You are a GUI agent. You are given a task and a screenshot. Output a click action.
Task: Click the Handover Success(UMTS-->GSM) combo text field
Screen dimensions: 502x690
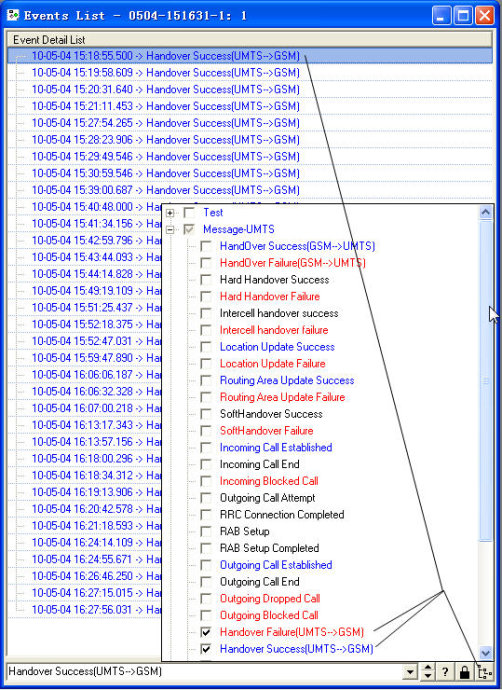205,672
